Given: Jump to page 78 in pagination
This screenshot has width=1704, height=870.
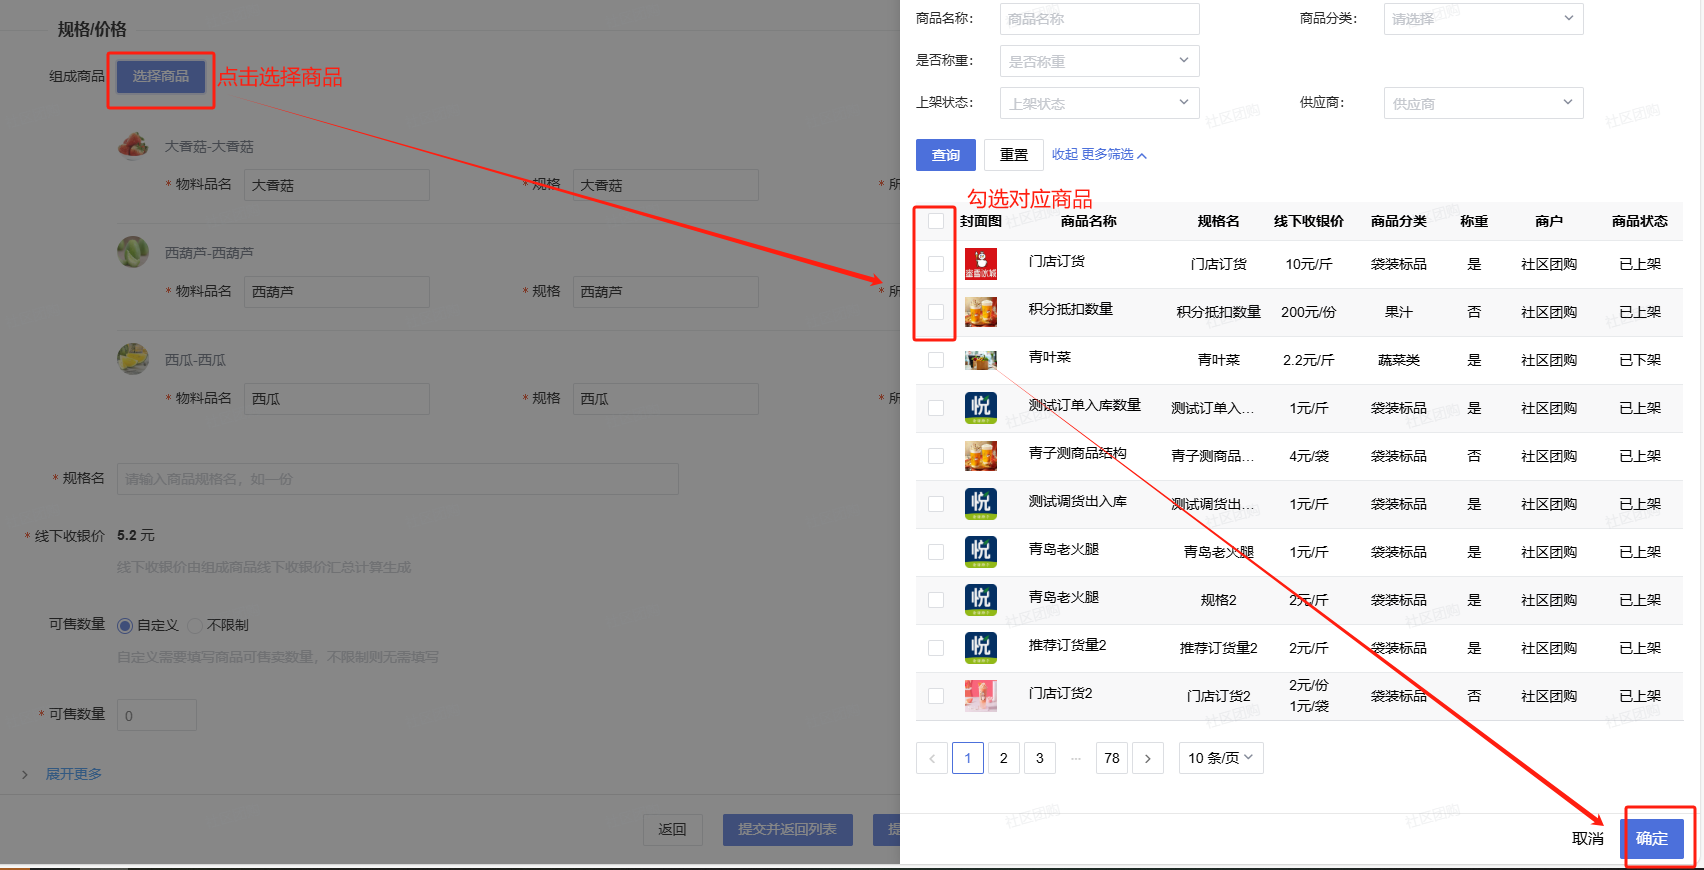Looking at the screenshot, I should 1112,758.
